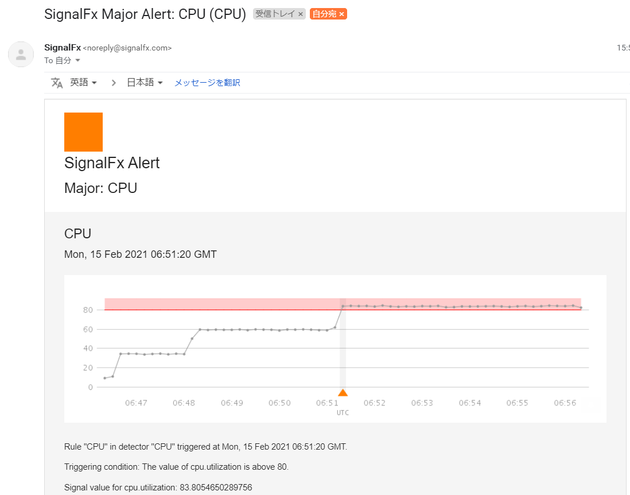Click the UTC label under the chart

343,413
